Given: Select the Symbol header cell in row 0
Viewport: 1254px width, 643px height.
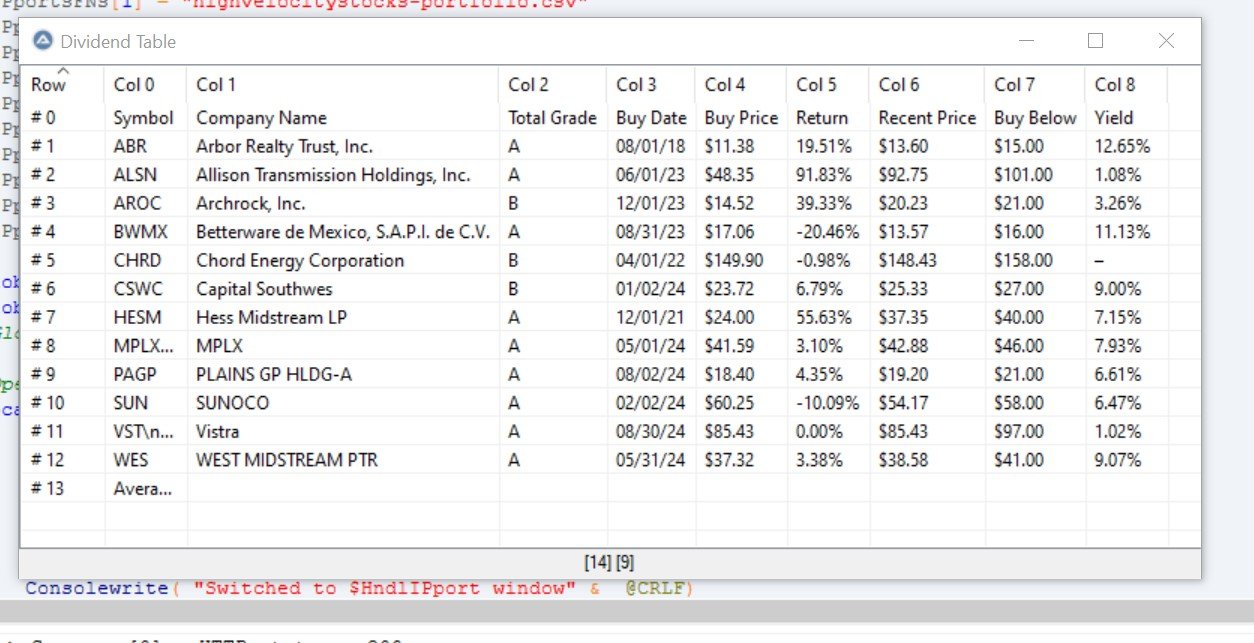Looking at the screenshot, I should point(145,117).
